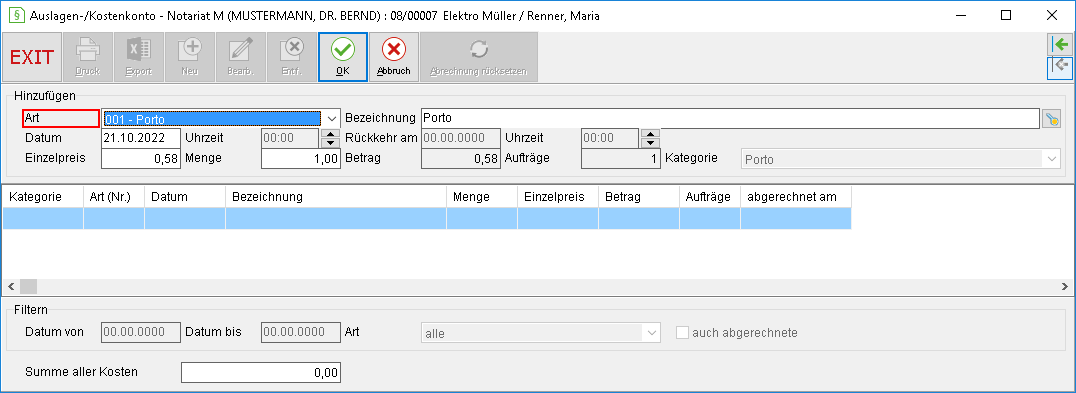Cancel with the red Abbruch icon
Image resolution: width=1076 pixels, height=393 pixels.
[393, 58]
